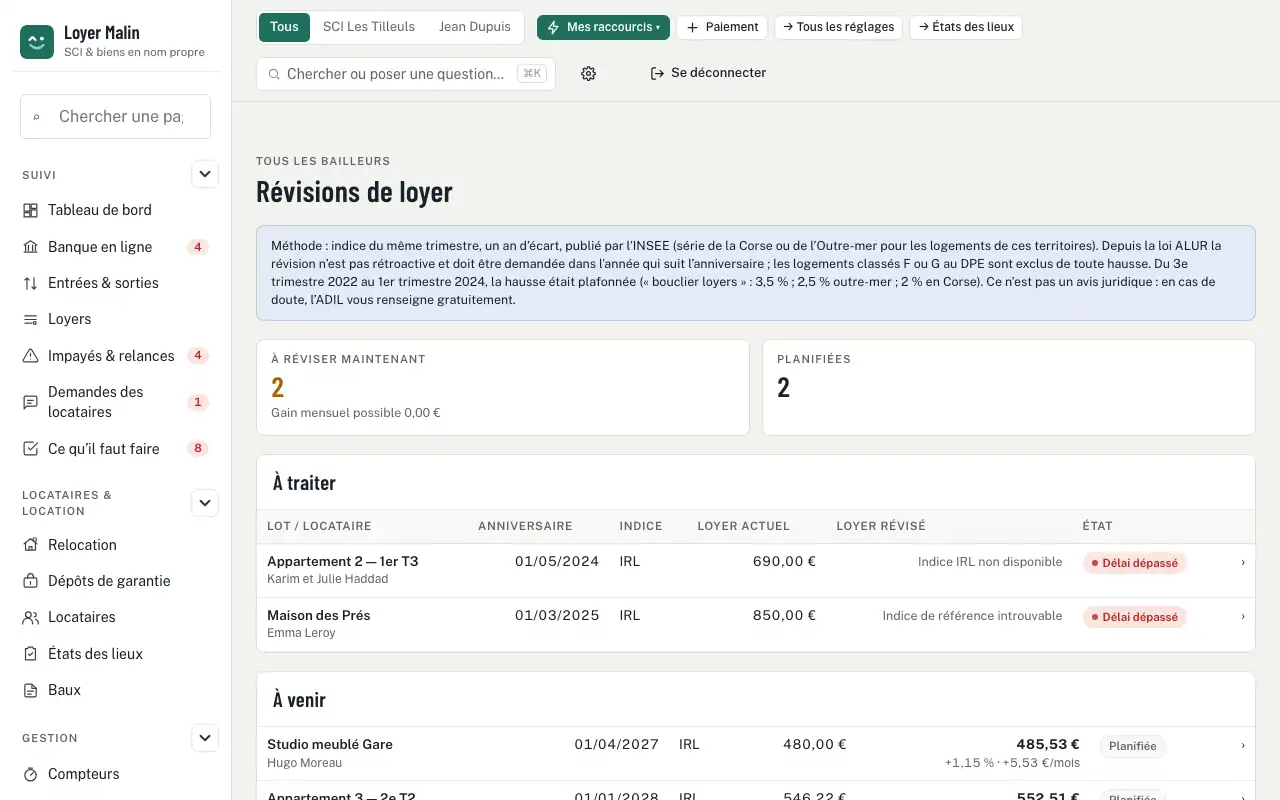The width and height of the screenshot is (1280, 800).
Task: Switch to the Jean Dupuis tab
Action: (x=475, y=27)
